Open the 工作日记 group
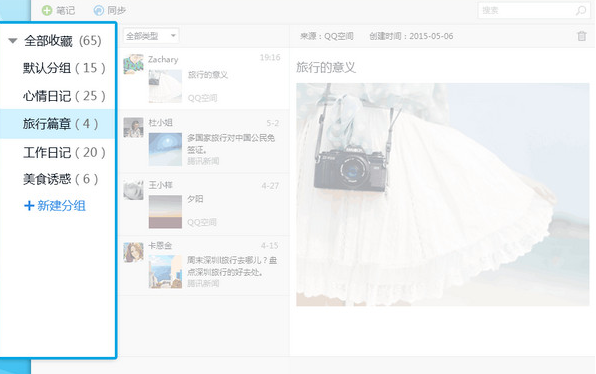Viewport: 596px width, 374px height. [58, 152]
